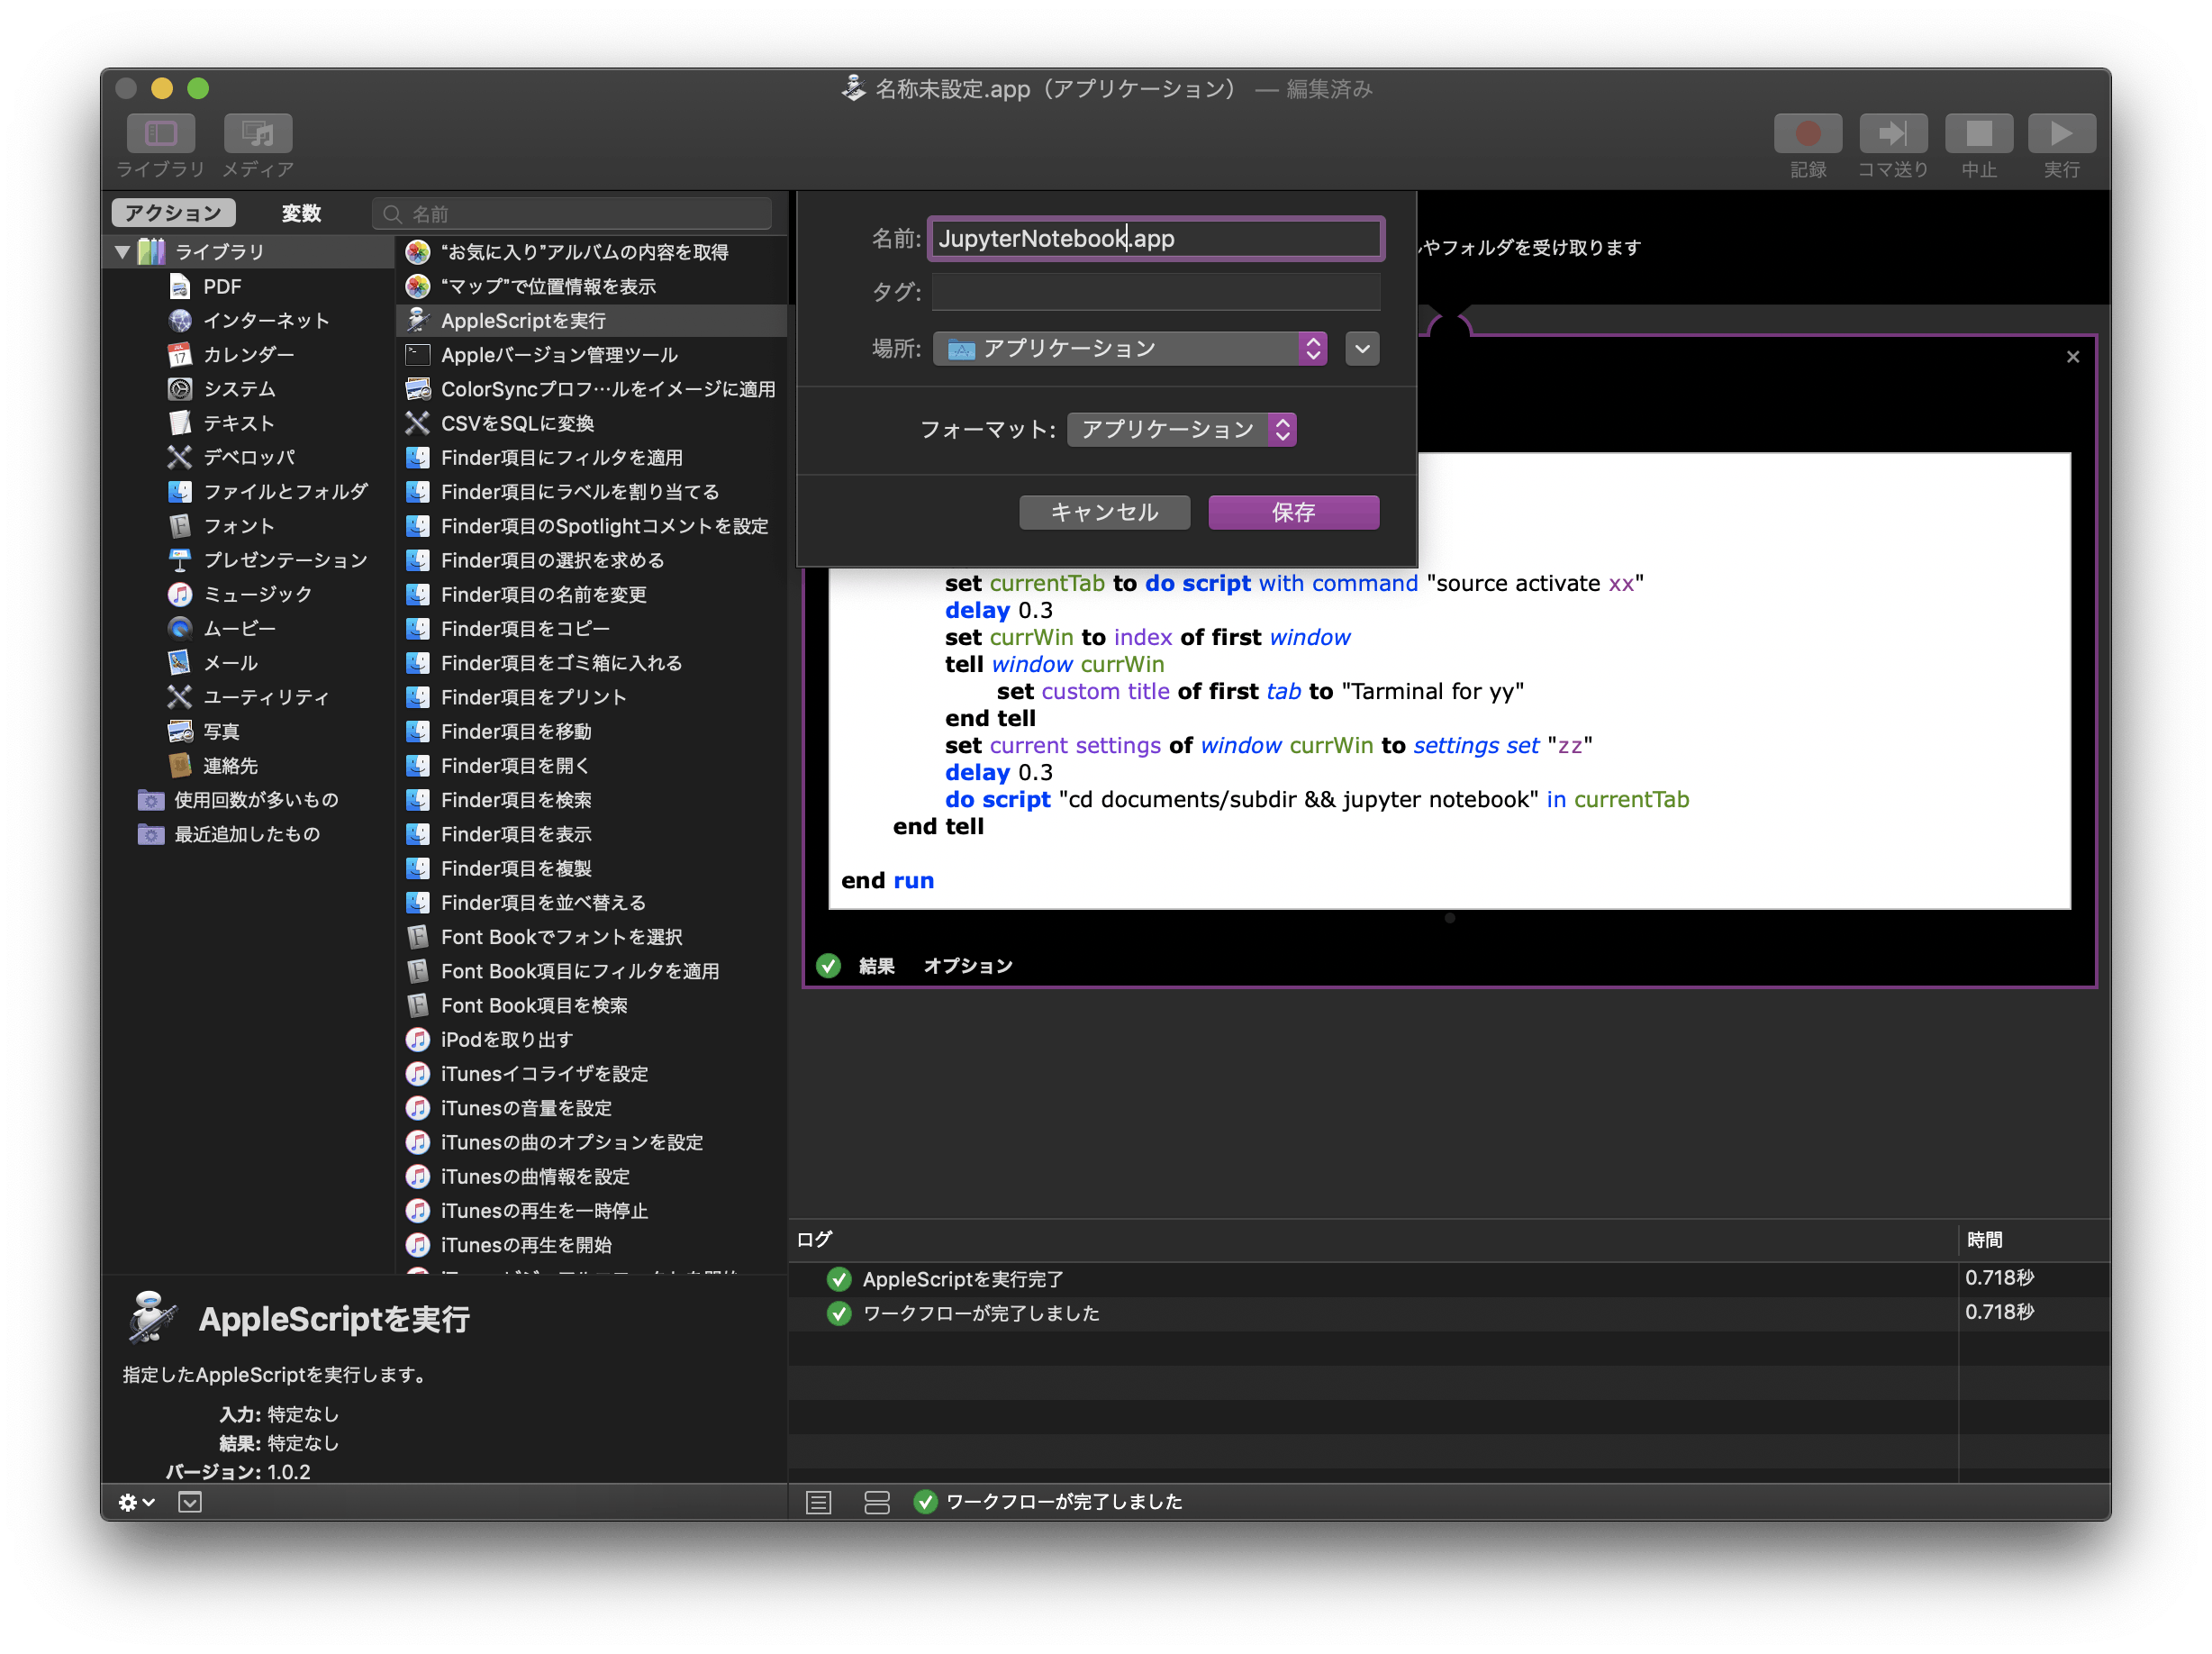Open the オプション tab of the action
Image resolution: width=2212 pixels, height=1654 pixels.
[x=967, y=966]
